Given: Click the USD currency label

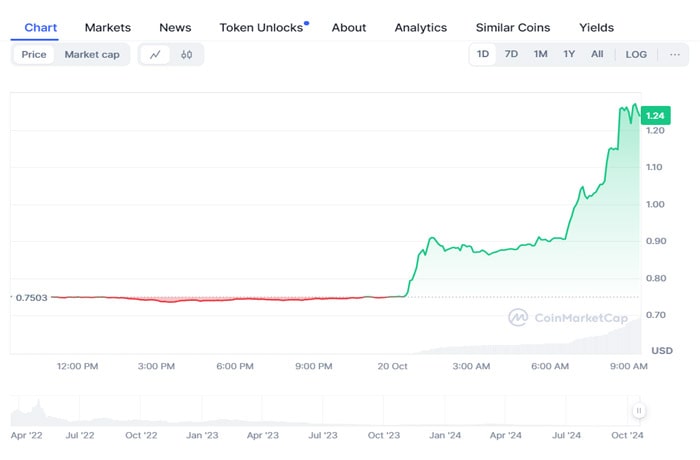Looking at the screenshot, I should (662, 351).
